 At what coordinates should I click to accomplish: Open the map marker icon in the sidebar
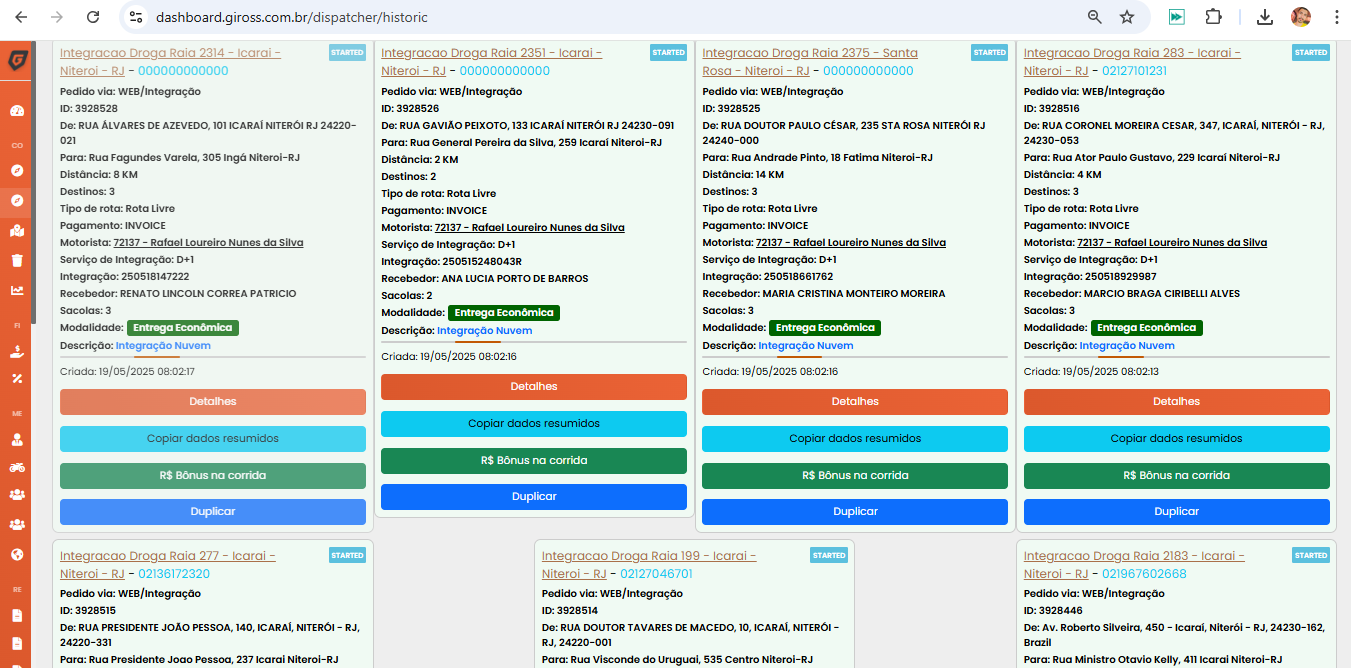tap(16, 231)
